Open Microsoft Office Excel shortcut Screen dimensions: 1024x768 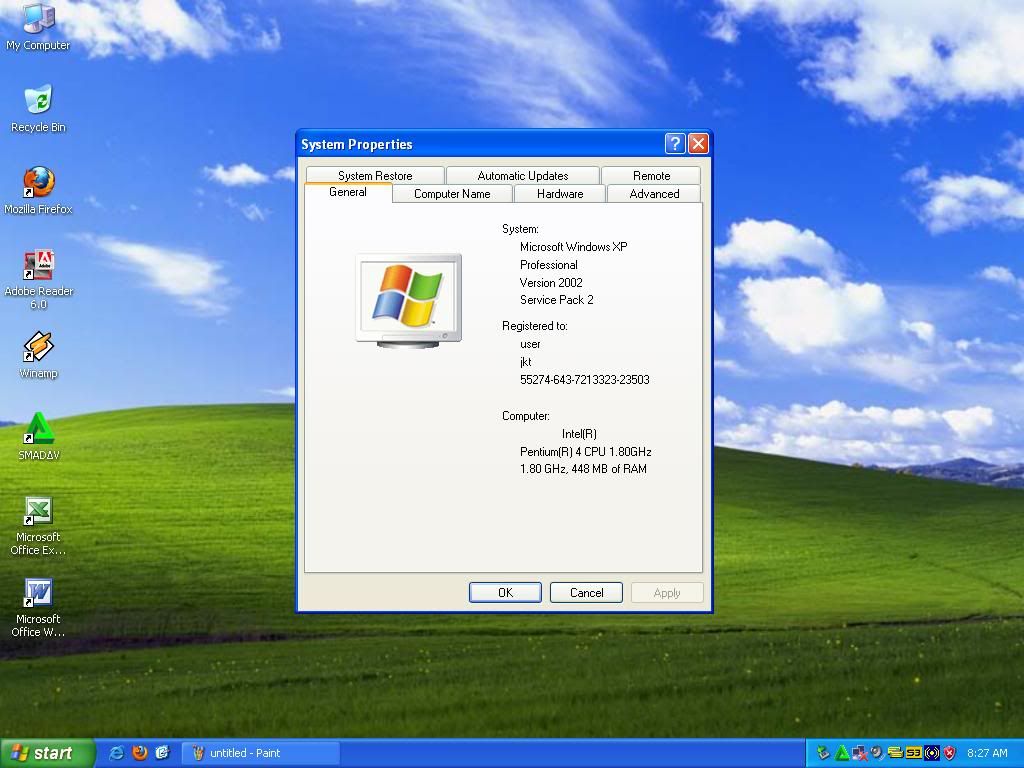click(38, 526)
